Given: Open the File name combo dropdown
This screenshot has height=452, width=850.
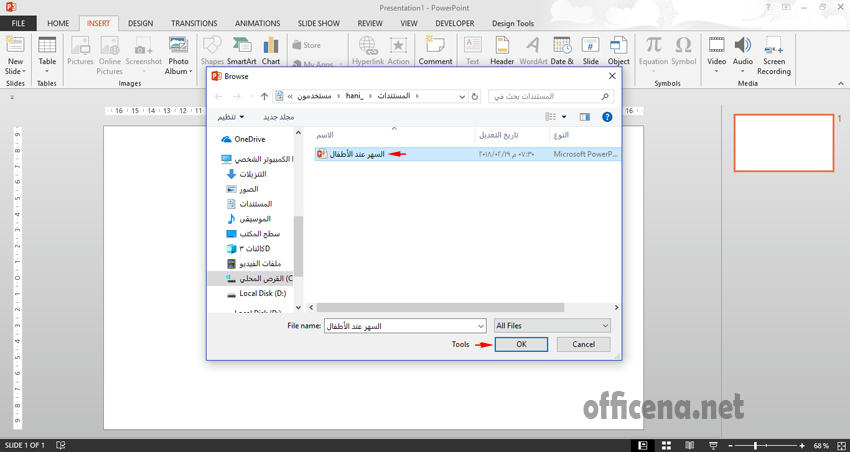Looking at the screenshot, I should (x=481, y=326).
